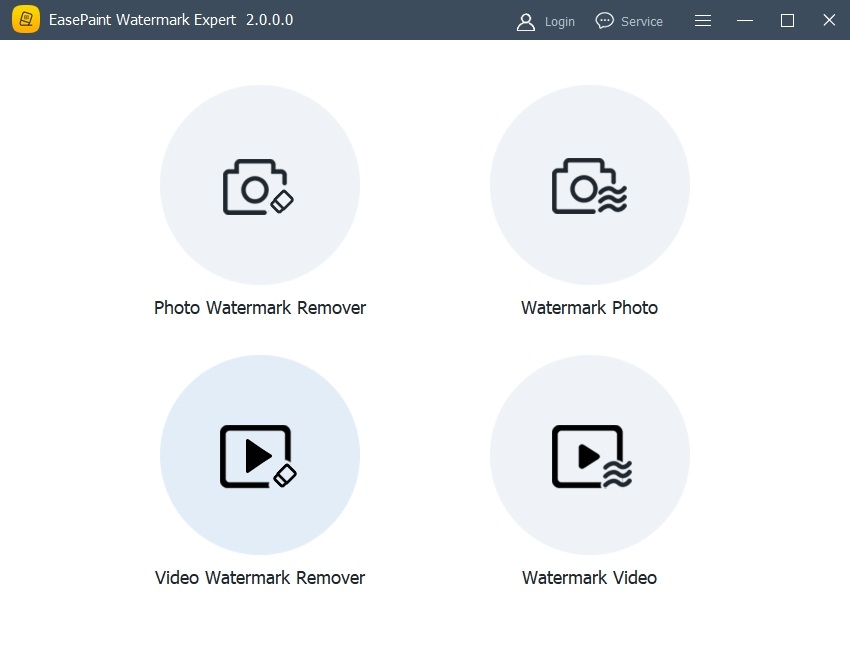Select the Video Watermark Remover label
Viewport: 850px width, 650px height.
[260, 577]
